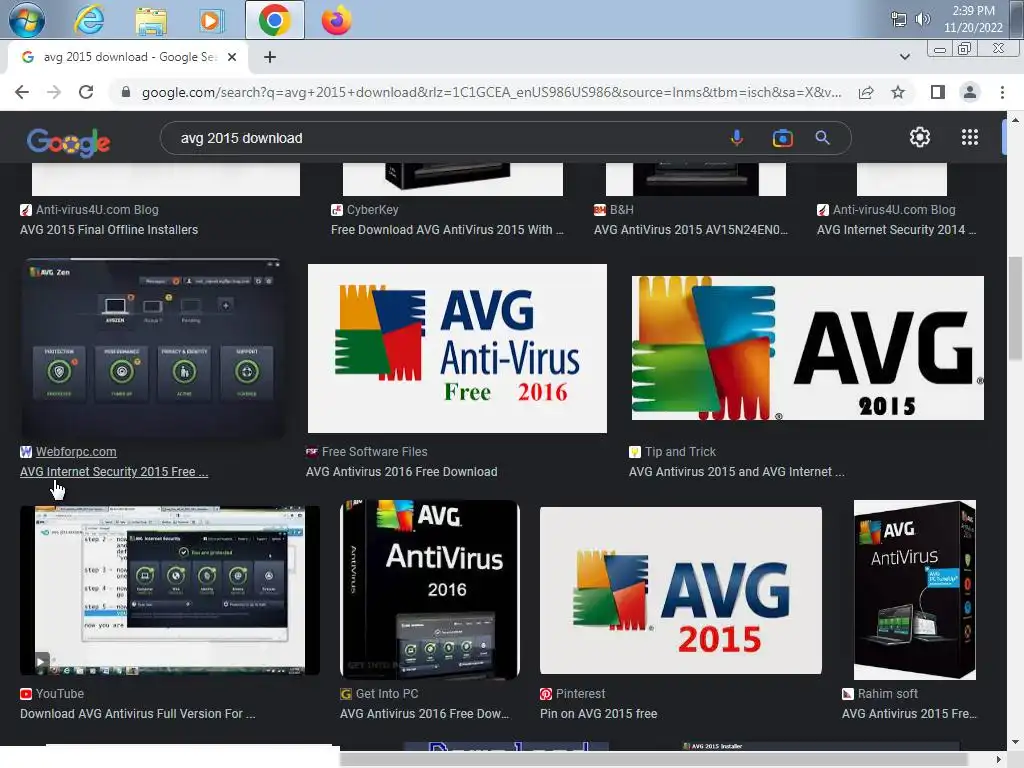Visit the Anti-virus4U.com Blog source above AVG 2015 Final
The image size is (1024, 768).
click(x=97, y=210)
